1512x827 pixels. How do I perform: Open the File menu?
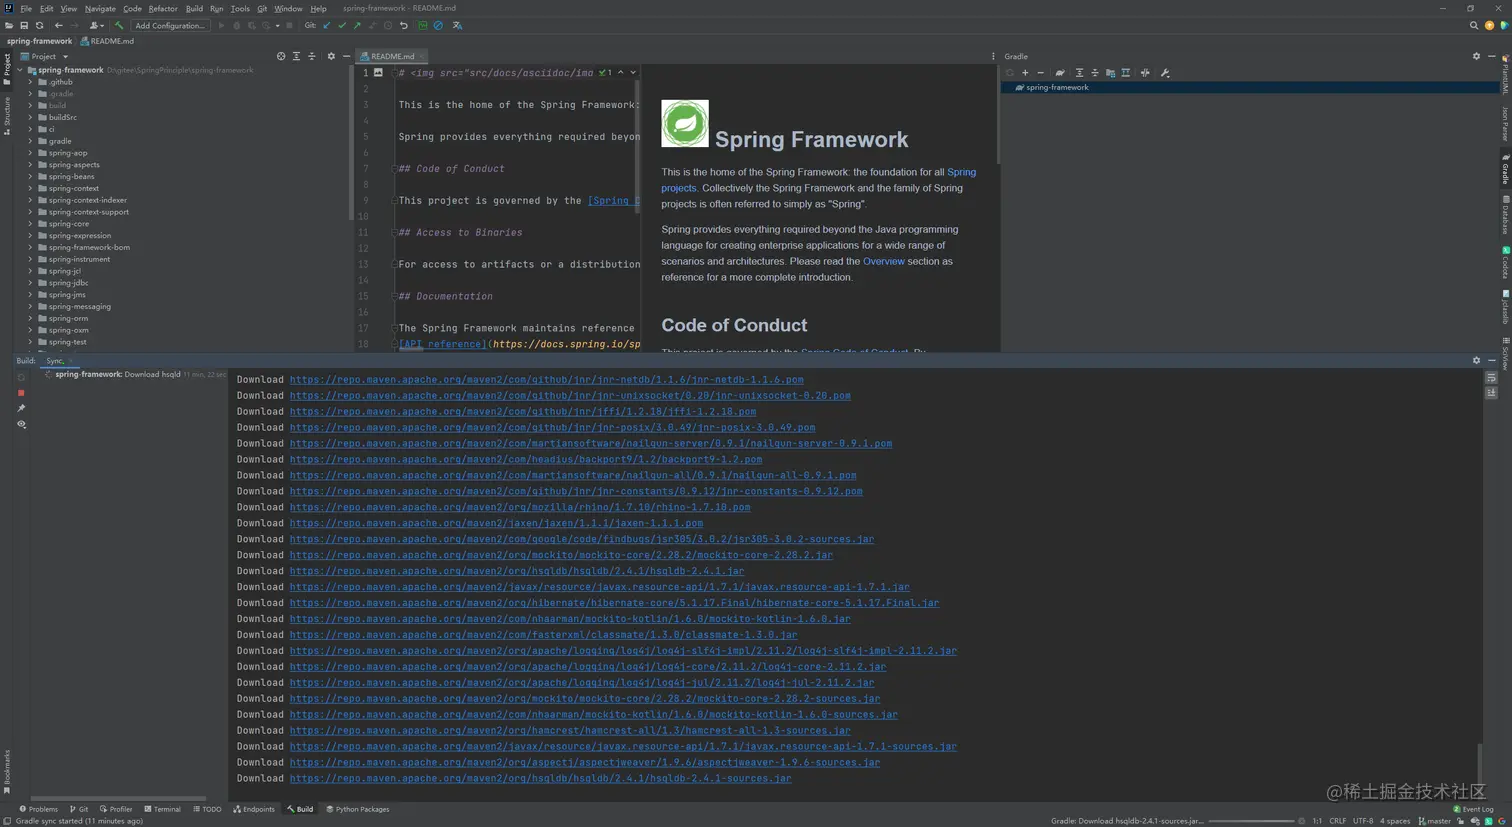(26, 9)
